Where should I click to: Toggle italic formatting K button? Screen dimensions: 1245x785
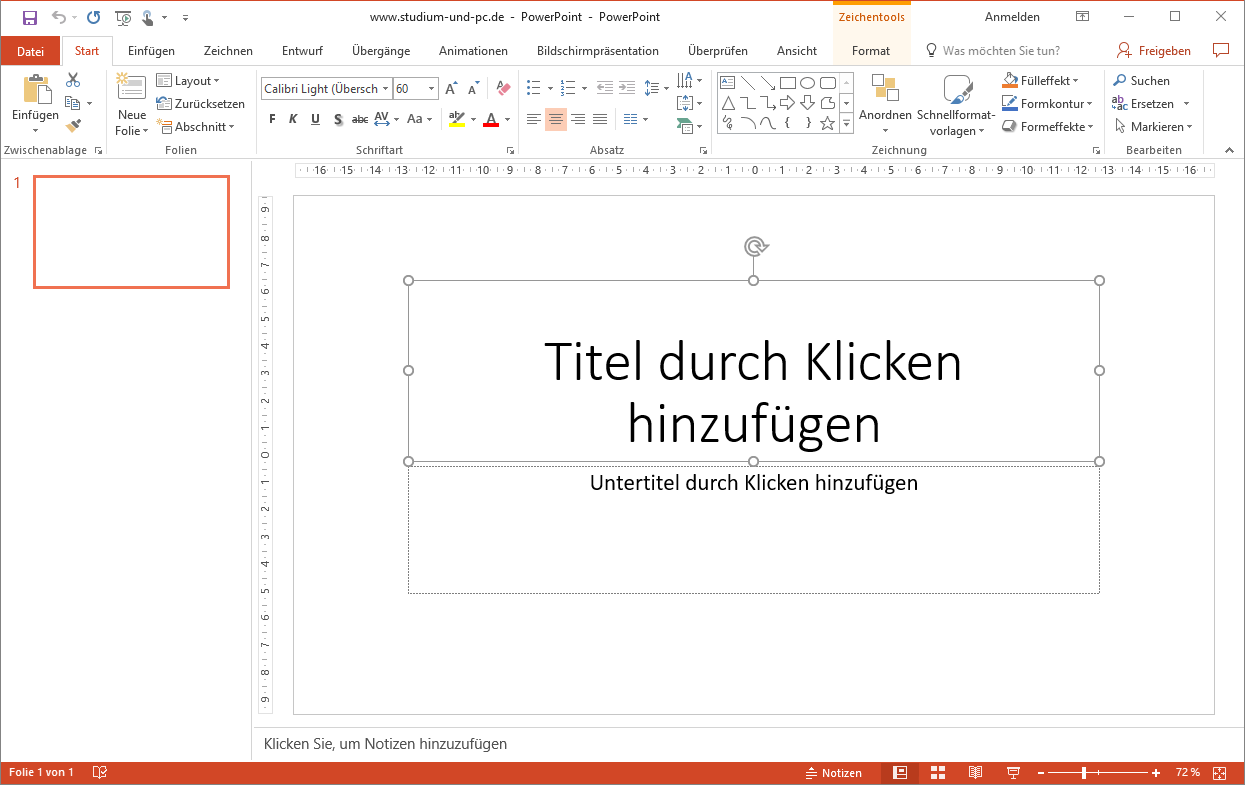[x=293, y=119]
